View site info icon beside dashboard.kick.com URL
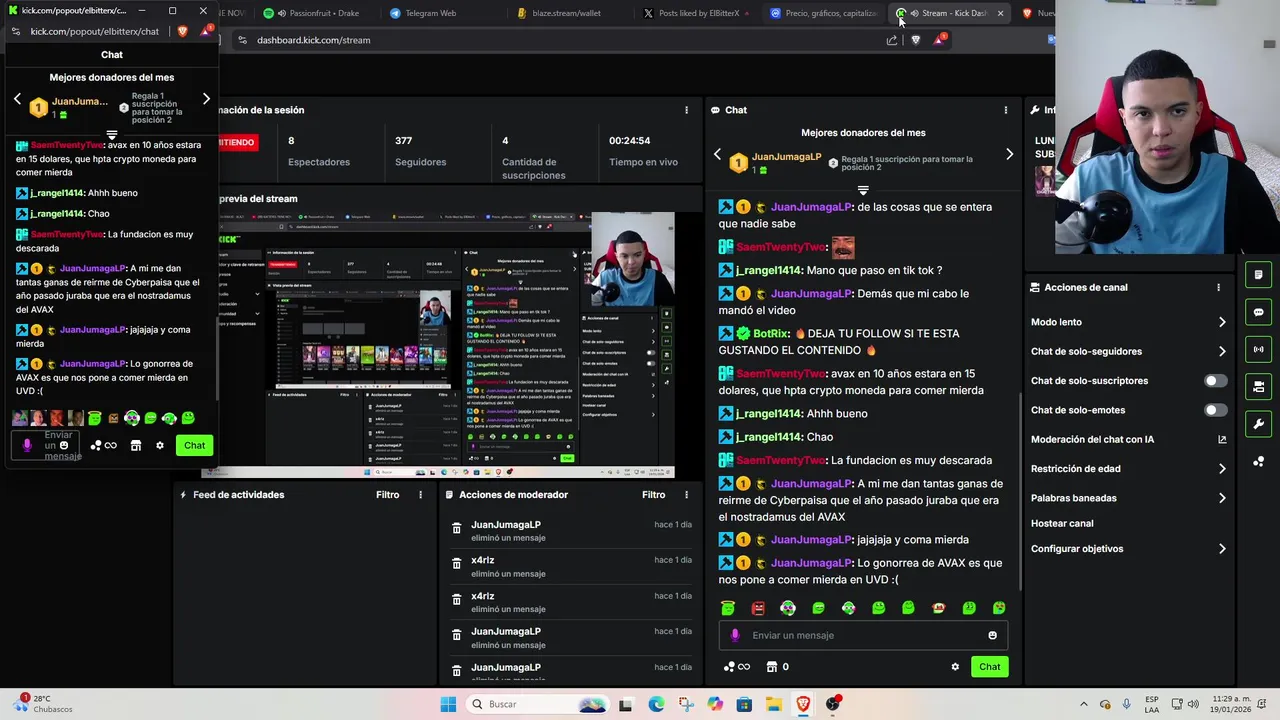 241,40
